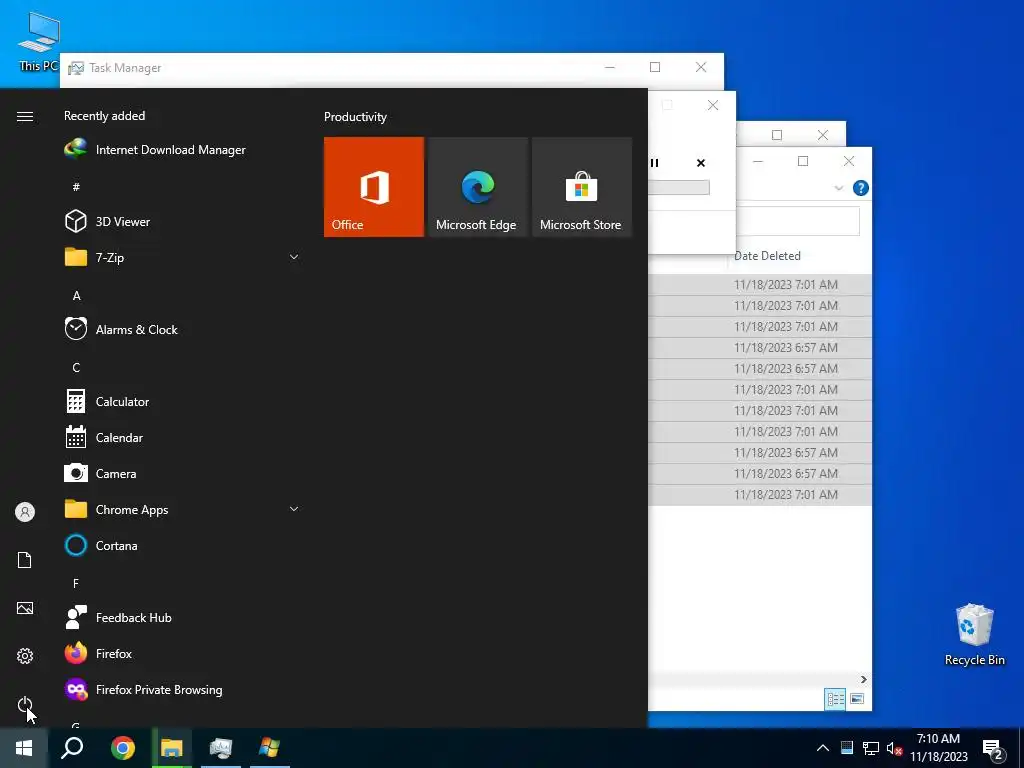1024x768 pixels.
Task: Open the Microsoft Store tile
Action: click(582, 187)
